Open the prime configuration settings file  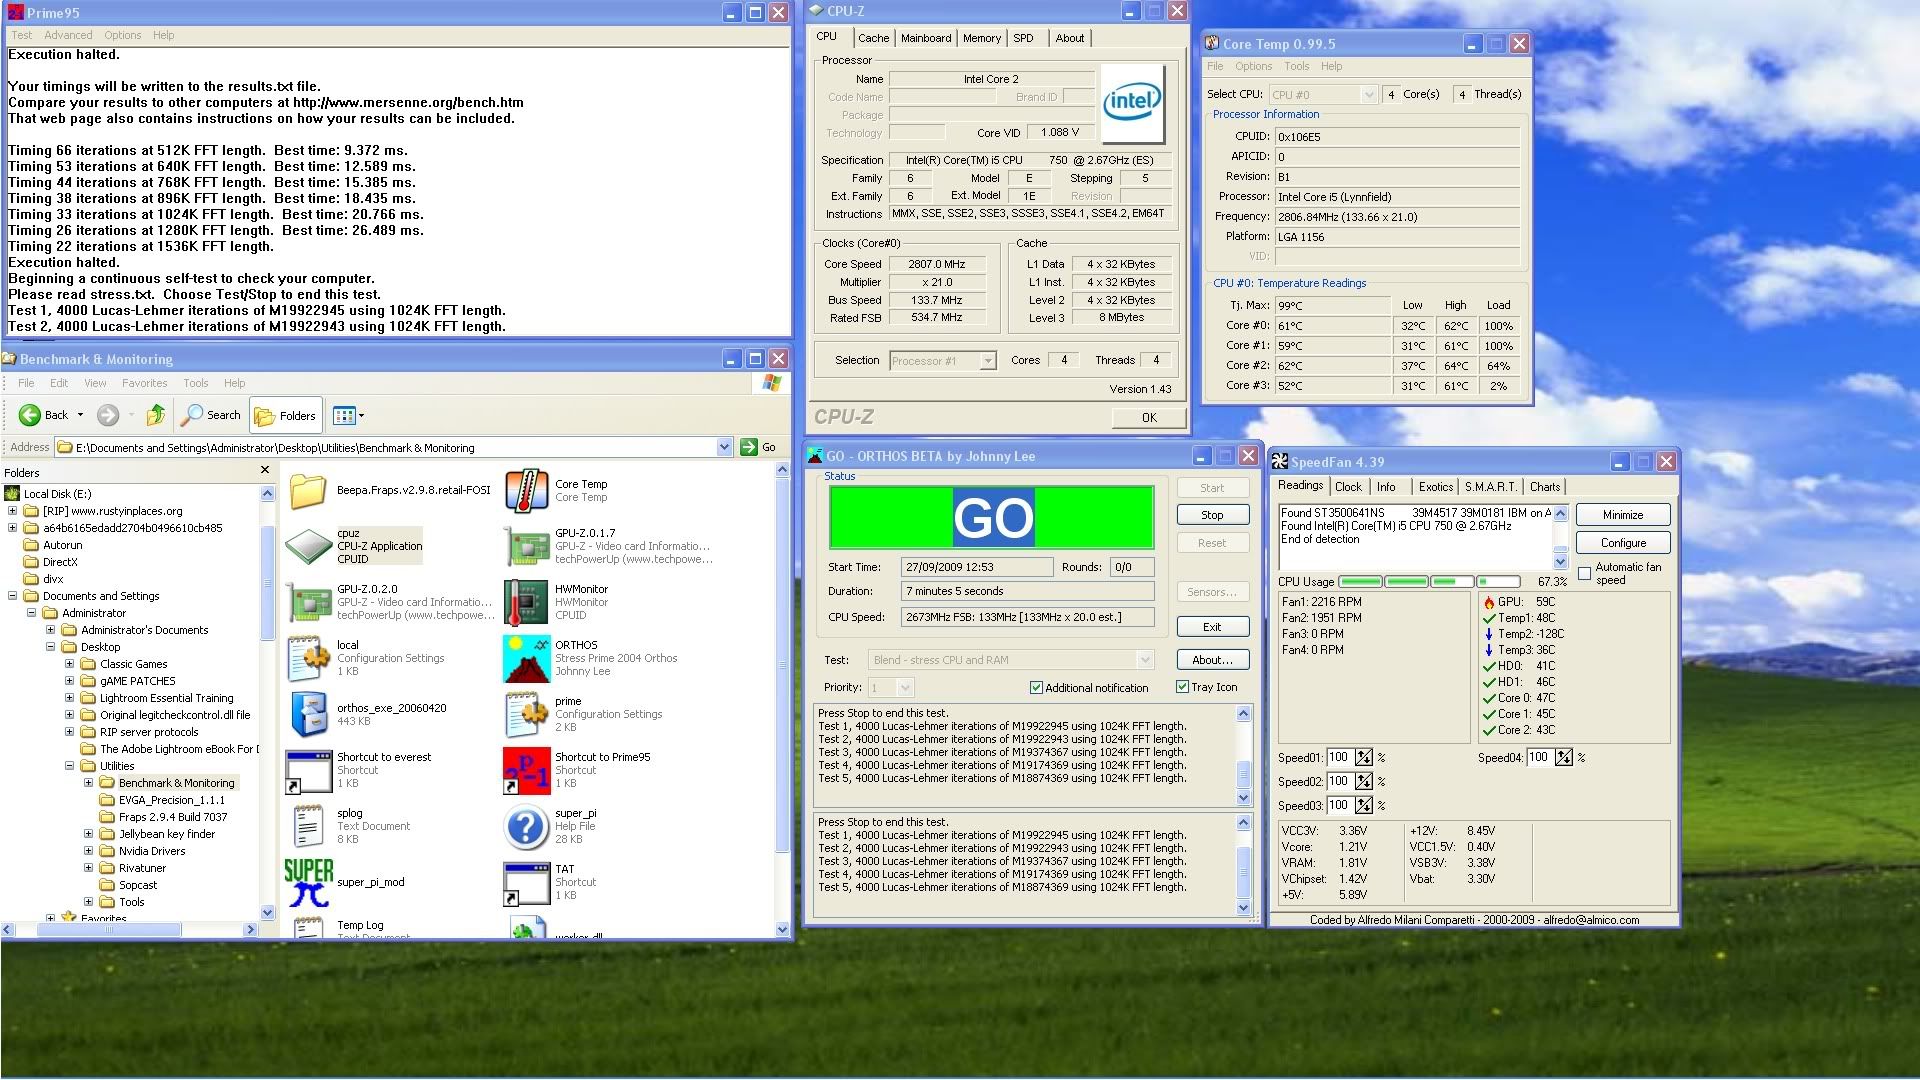[x=526, y=714]
